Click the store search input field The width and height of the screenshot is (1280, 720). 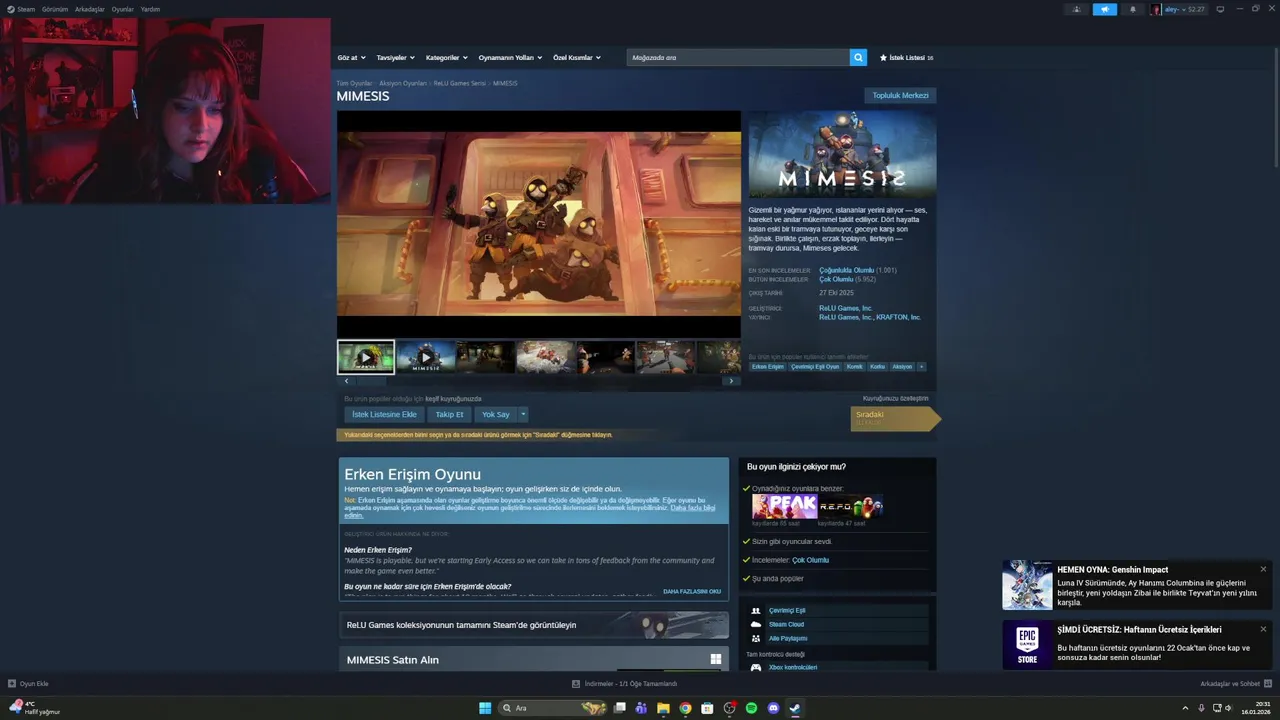738,57
